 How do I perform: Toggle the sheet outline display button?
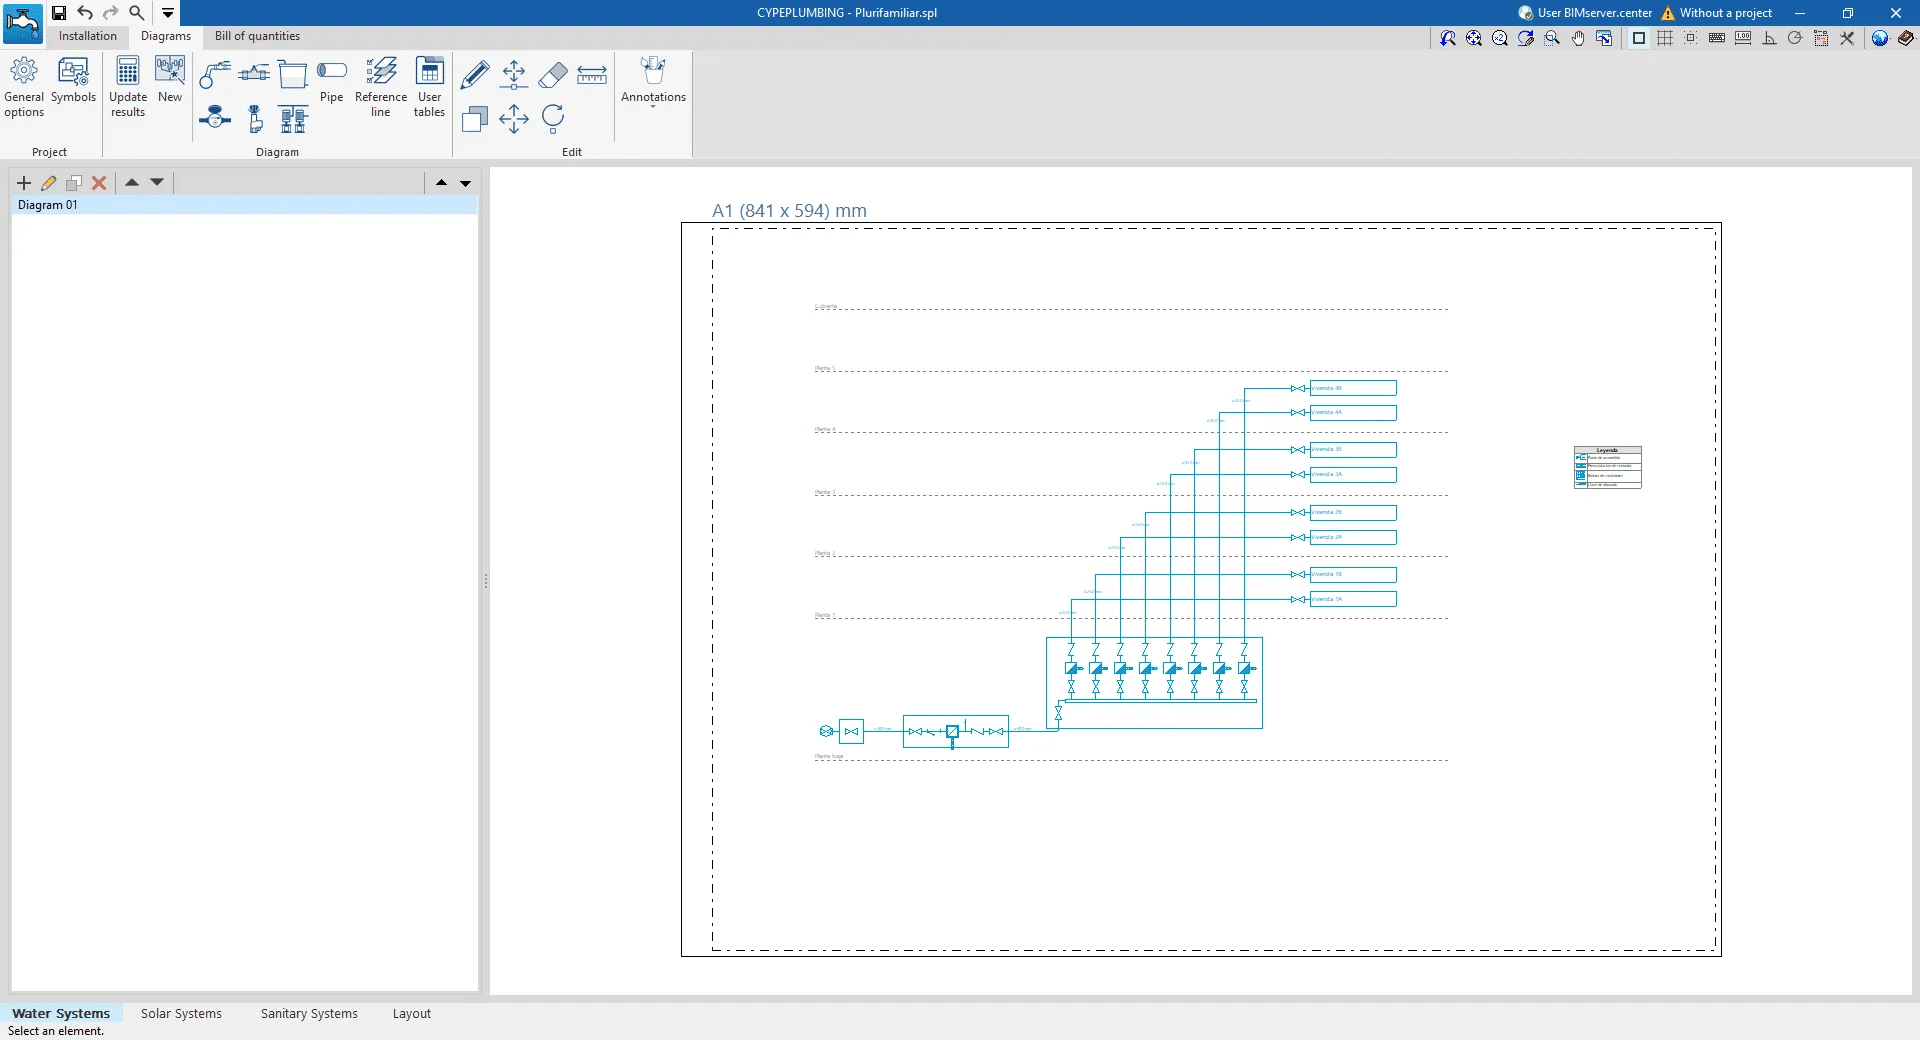1639,39
